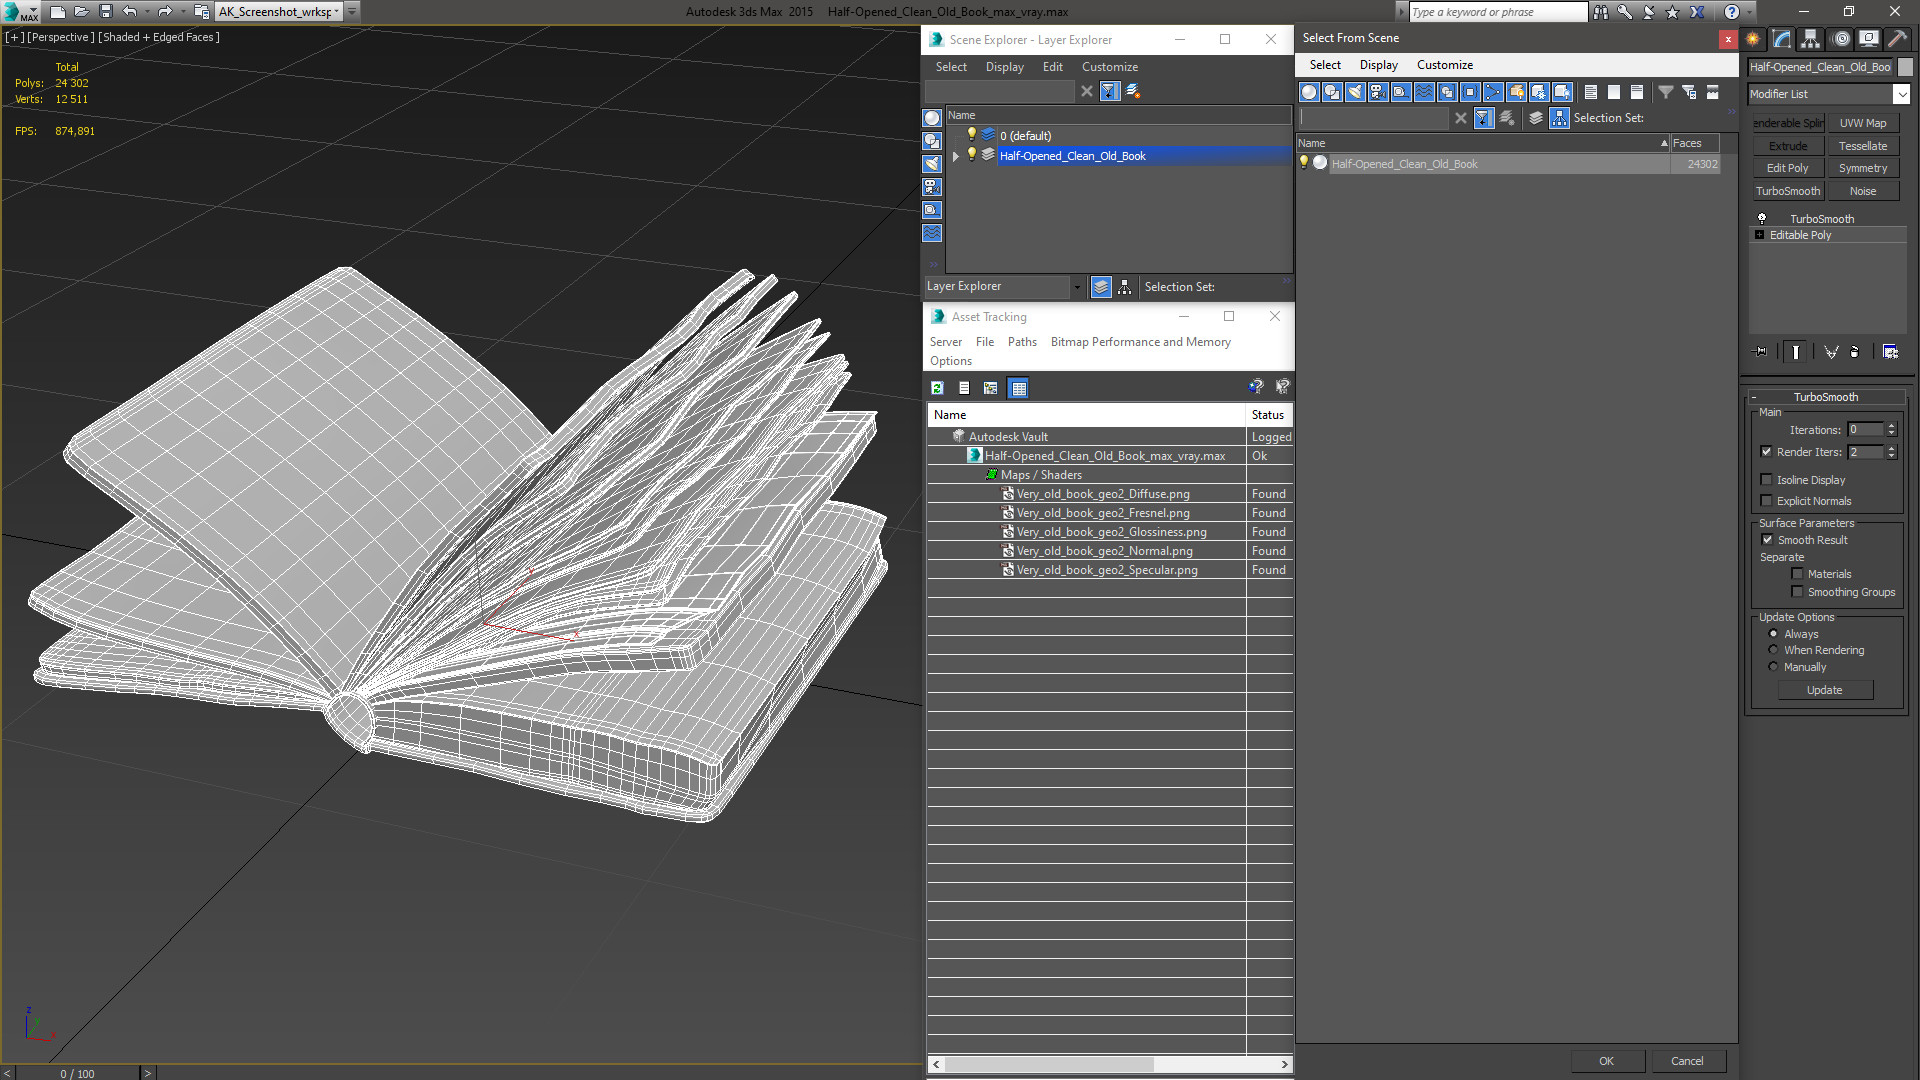Image resolution: width=1920 pixels, height=1080 pixels.
Task: Expand Editable Poly plus in modifier stack
Action: pyautogui.click(x=1760, y=235)
